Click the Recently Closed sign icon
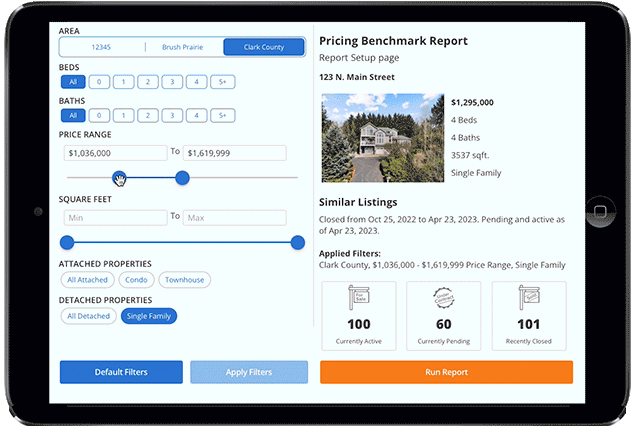Viewport: 635px width, 426px height. tap(529, 300)
